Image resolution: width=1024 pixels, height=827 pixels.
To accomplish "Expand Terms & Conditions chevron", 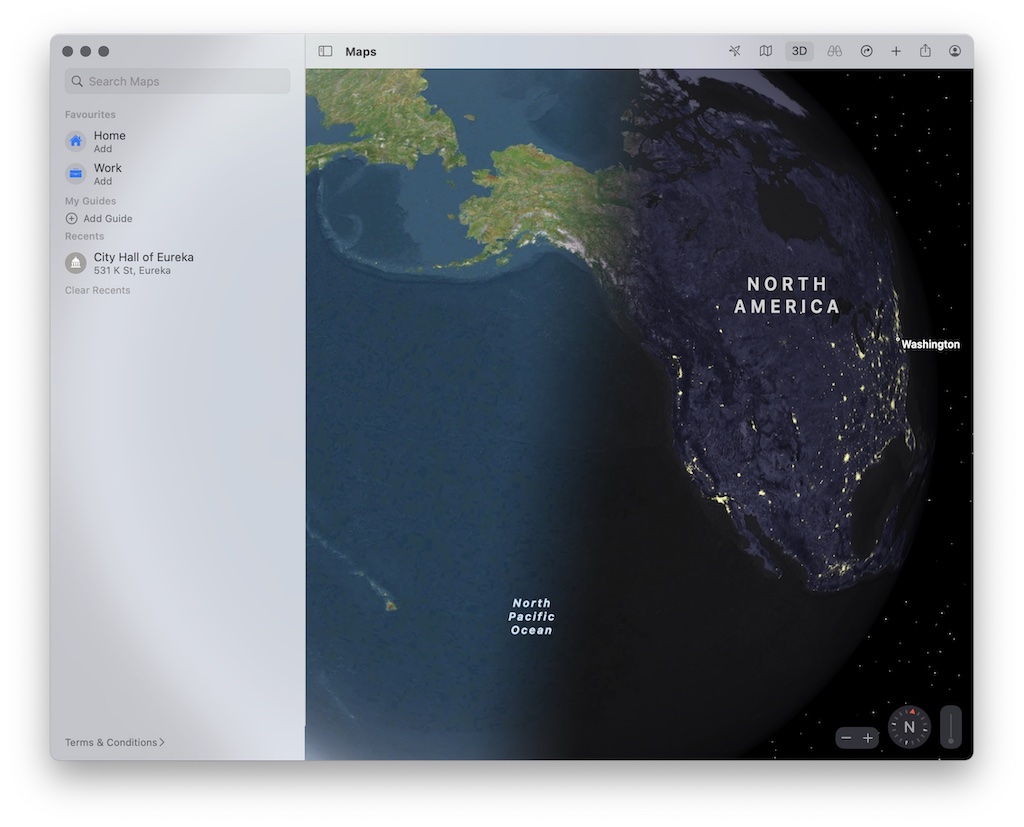I will [162, 742].
